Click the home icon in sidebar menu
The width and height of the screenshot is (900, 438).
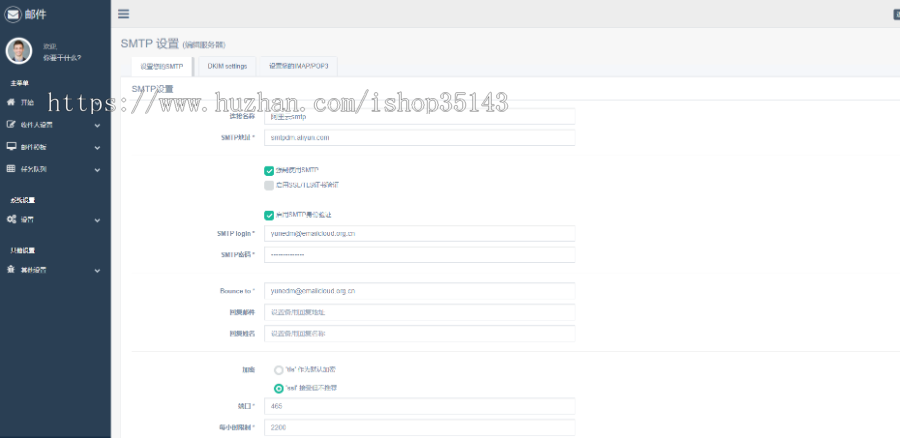11,103
